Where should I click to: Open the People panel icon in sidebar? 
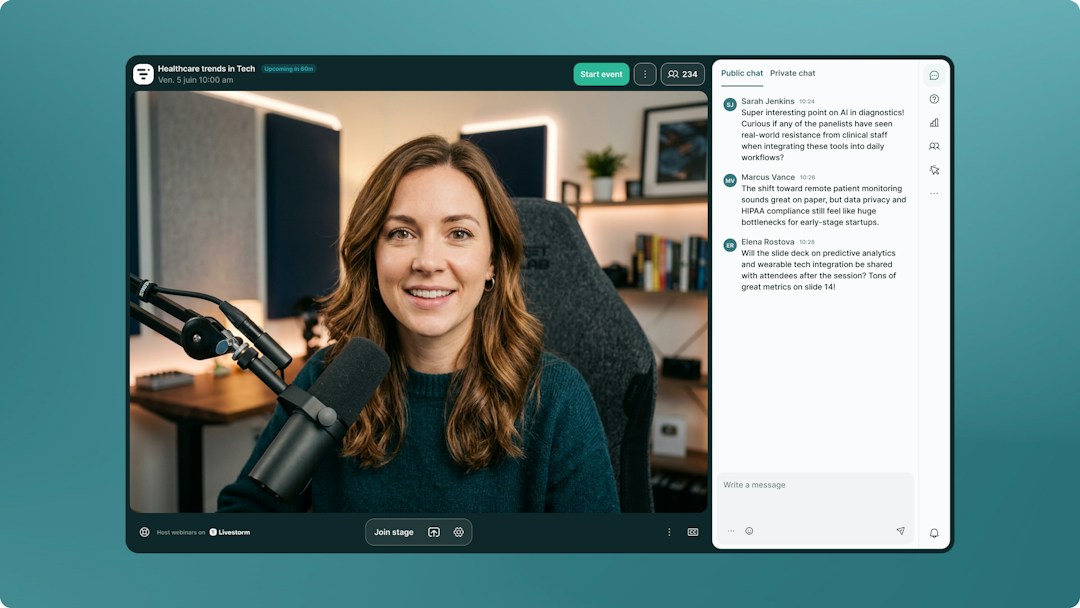[934, 146]
